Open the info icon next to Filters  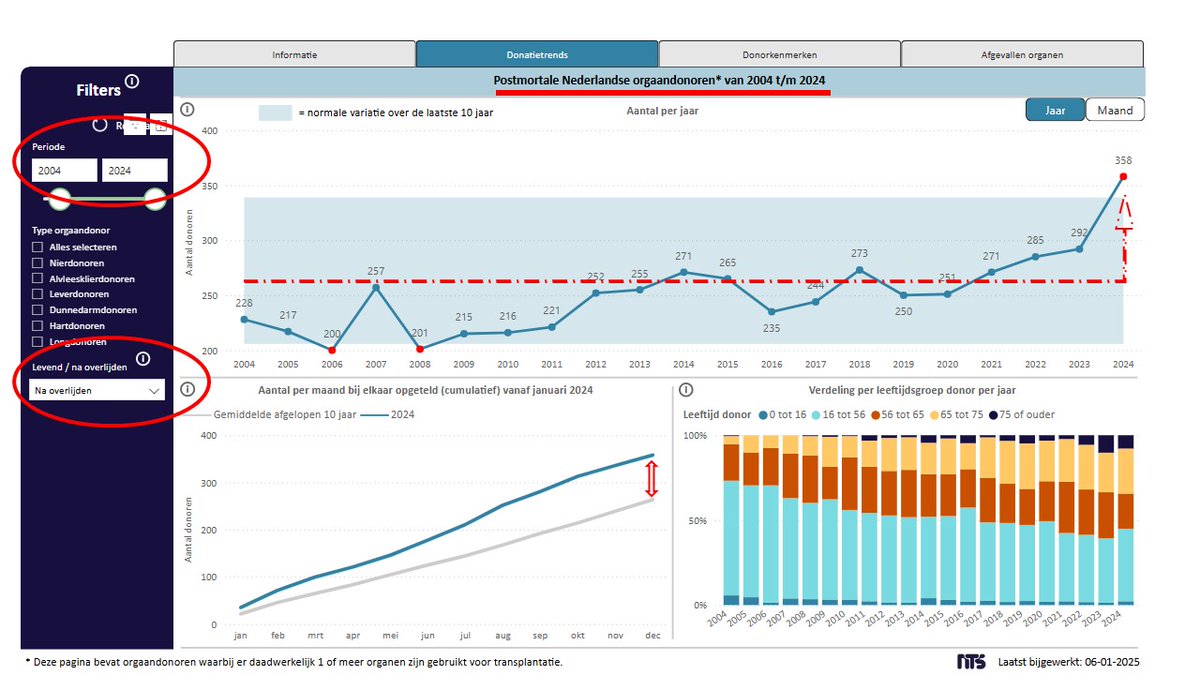click(x=132, y=82)
